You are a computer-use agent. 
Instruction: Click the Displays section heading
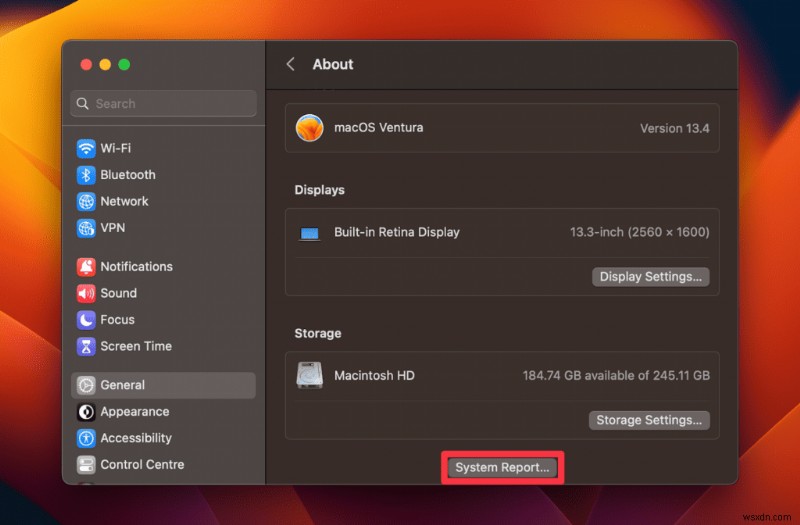tap(319, 190)
